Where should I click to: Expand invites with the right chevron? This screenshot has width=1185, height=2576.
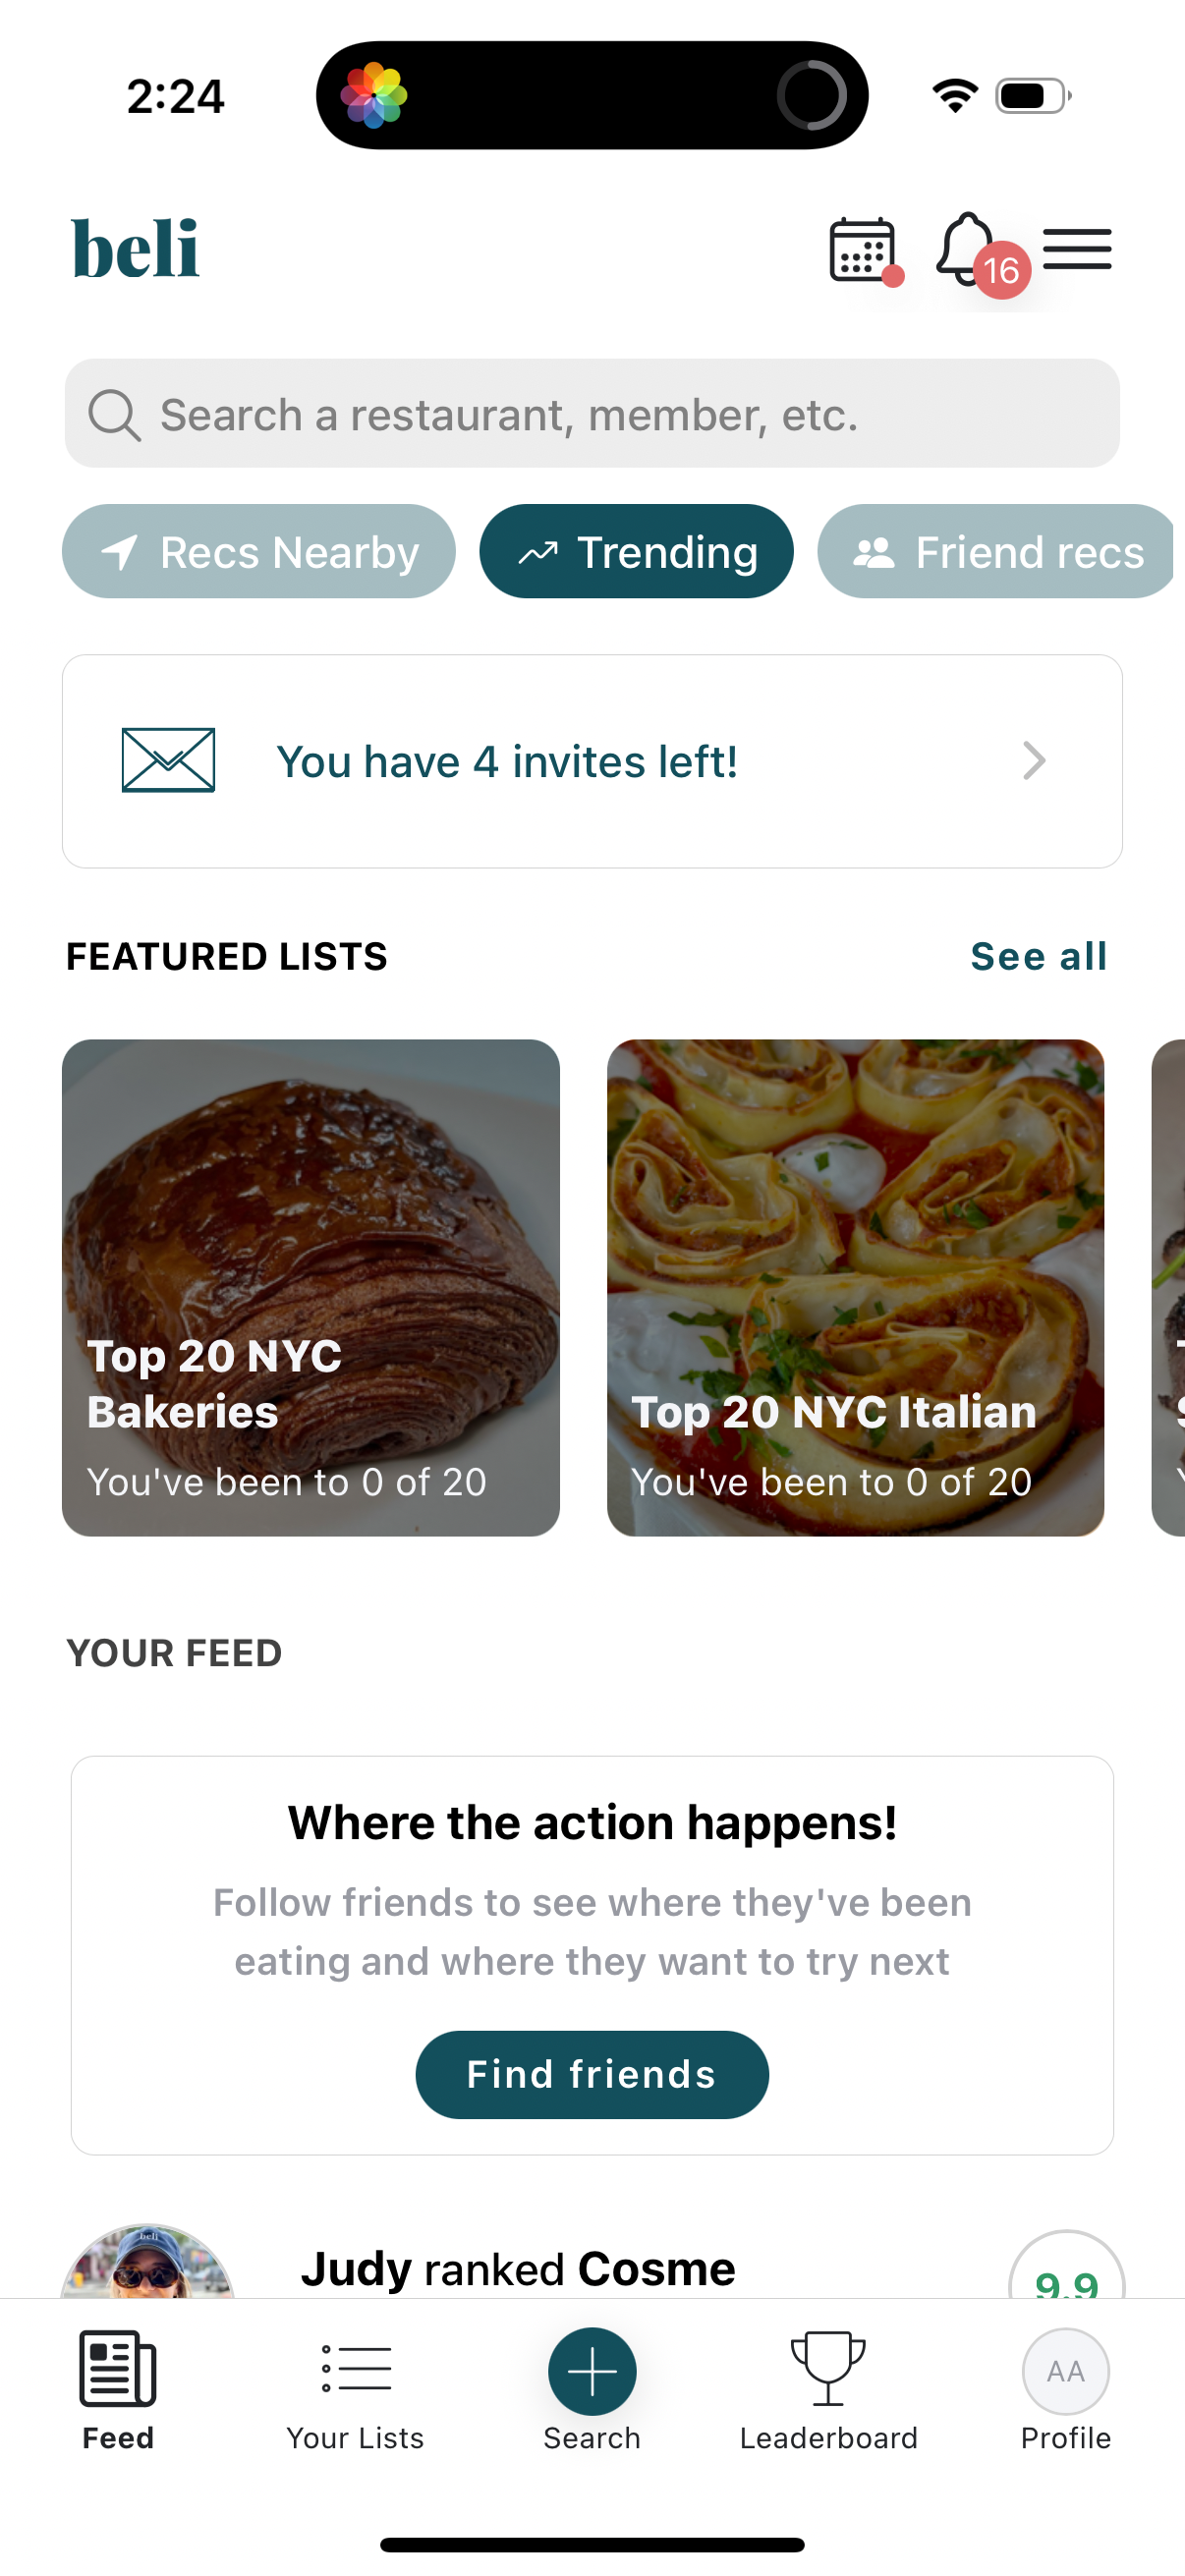coord(1034,761)
